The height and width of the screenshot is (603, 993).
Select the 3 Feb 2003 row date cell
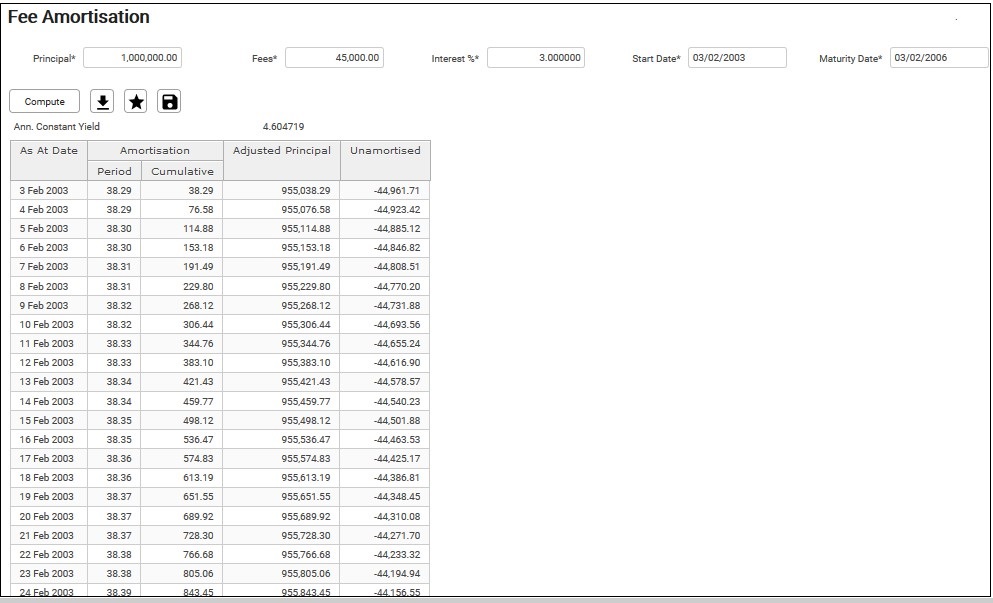(44, 190)
